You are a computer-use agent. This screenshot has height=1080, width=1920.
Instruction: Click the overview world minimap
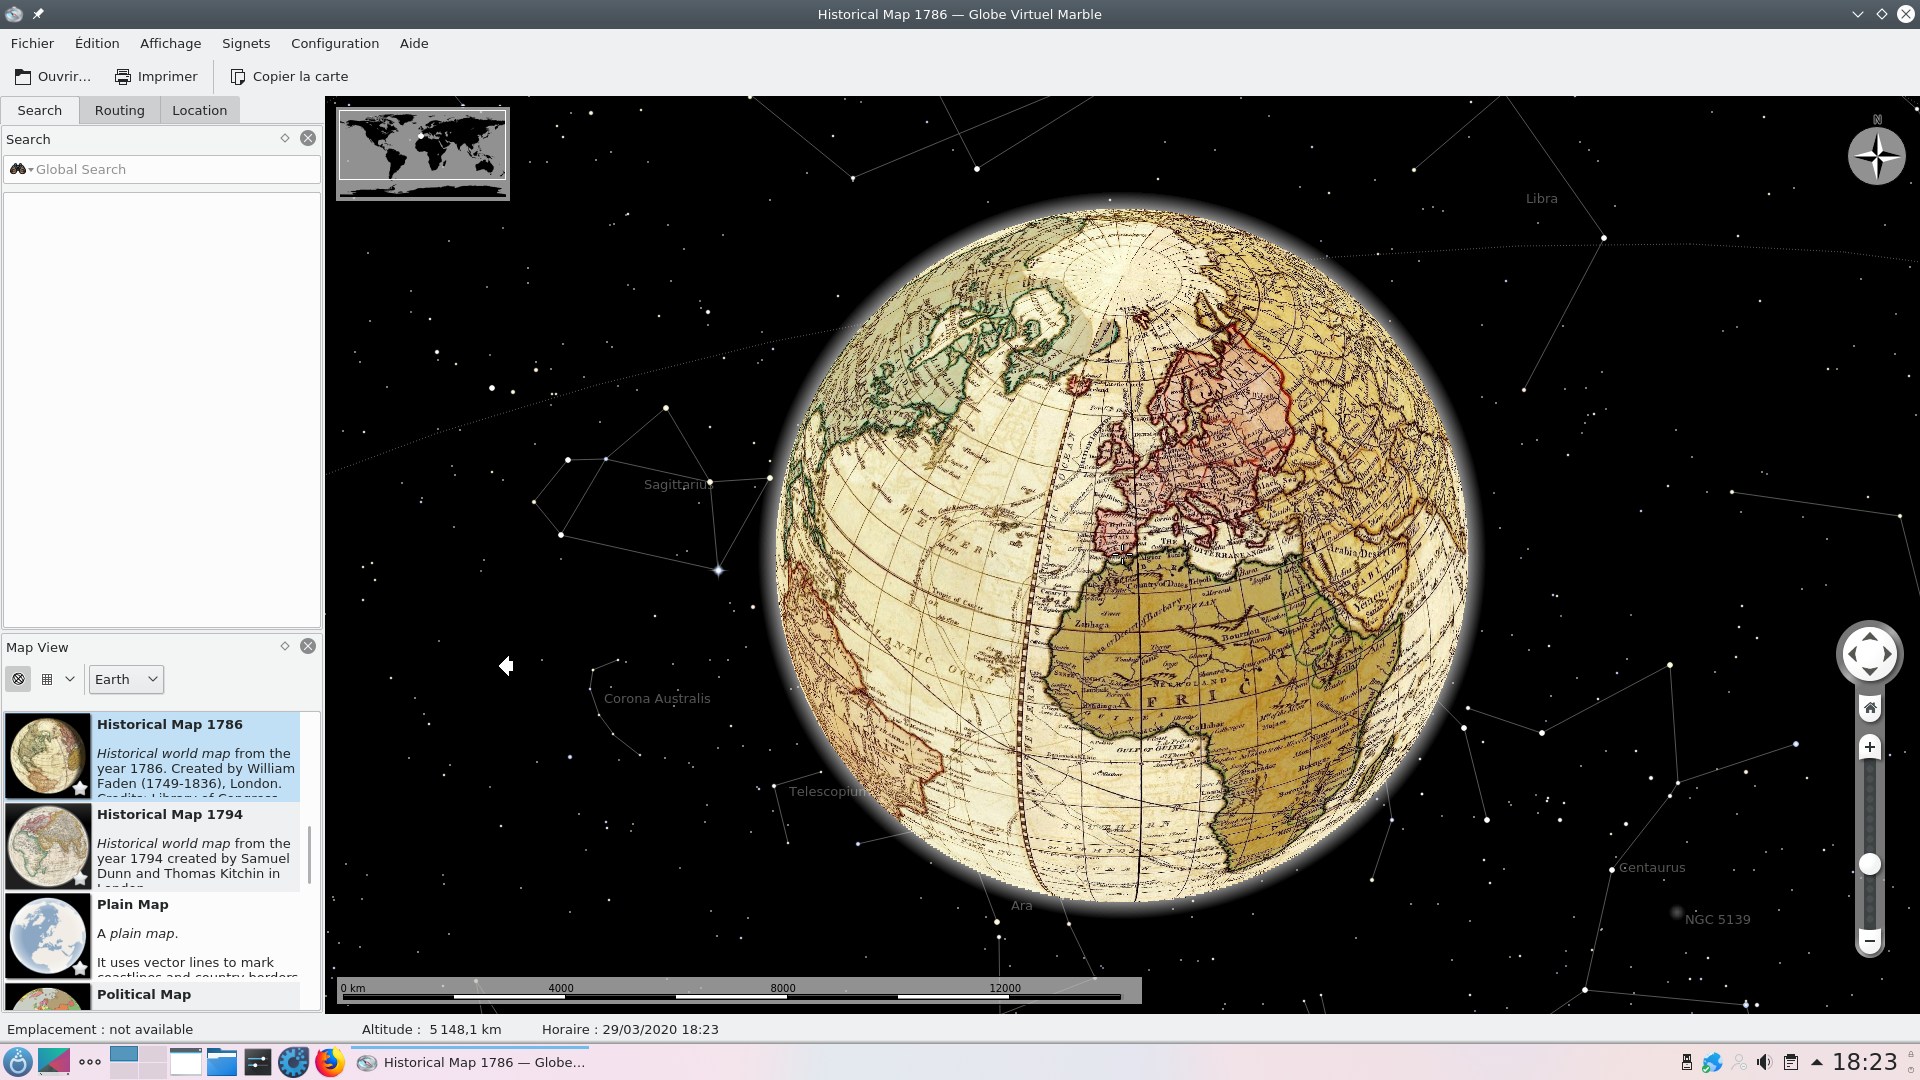pos(423,154)
